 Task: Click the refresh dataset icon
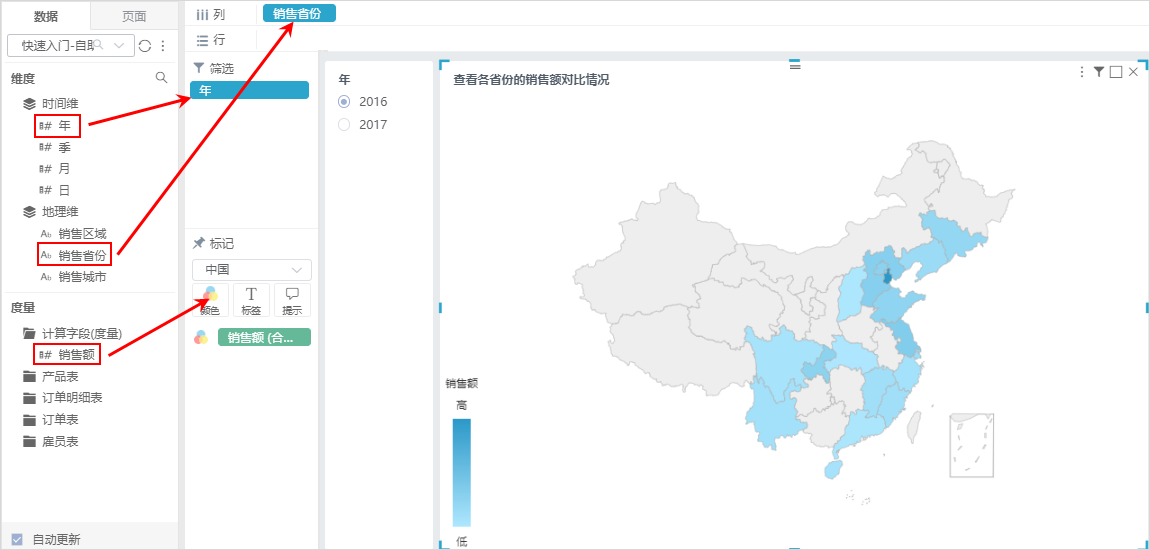coord(145,45)
